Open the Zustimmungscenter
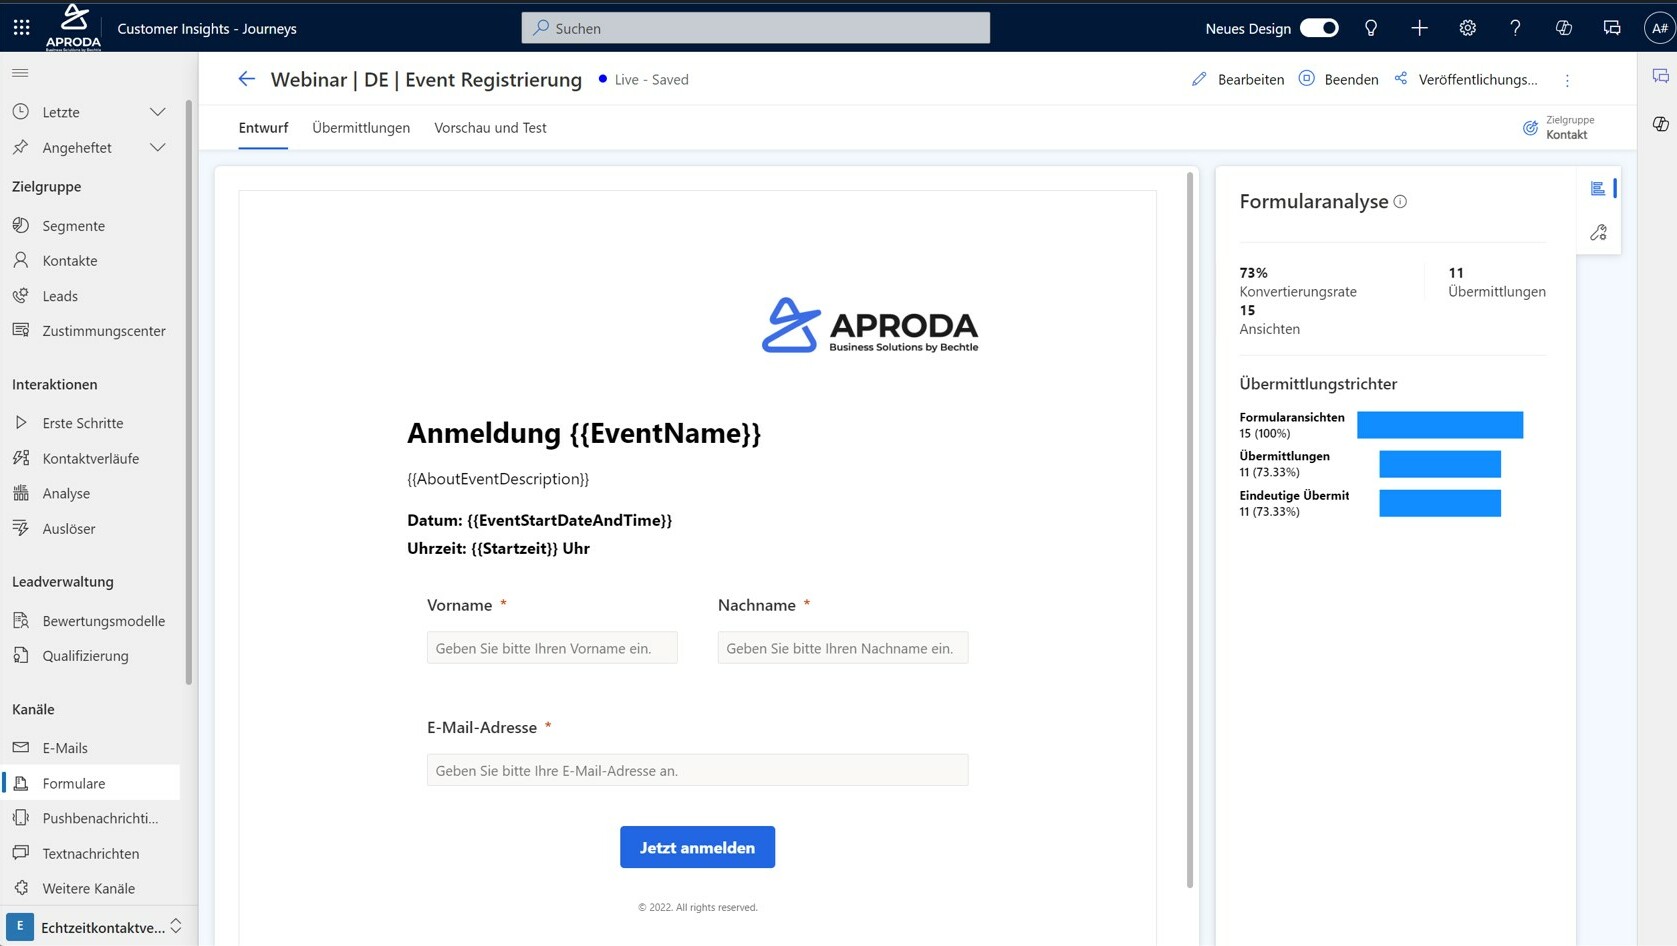The width and height of the screenshot is (1677, 946). tap(103, 330)
